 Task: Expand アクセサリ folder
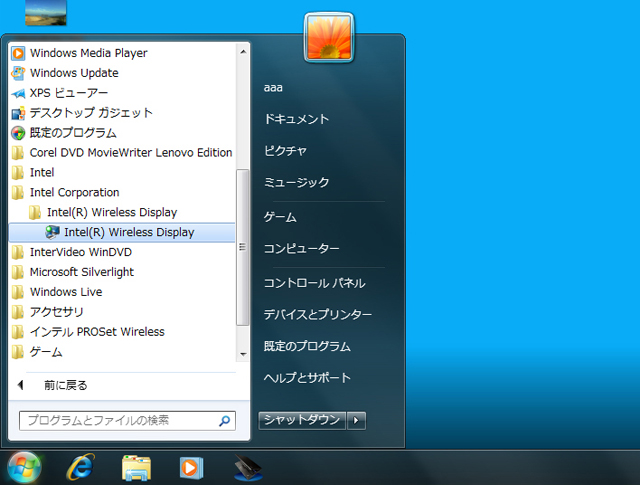(122, 312)
